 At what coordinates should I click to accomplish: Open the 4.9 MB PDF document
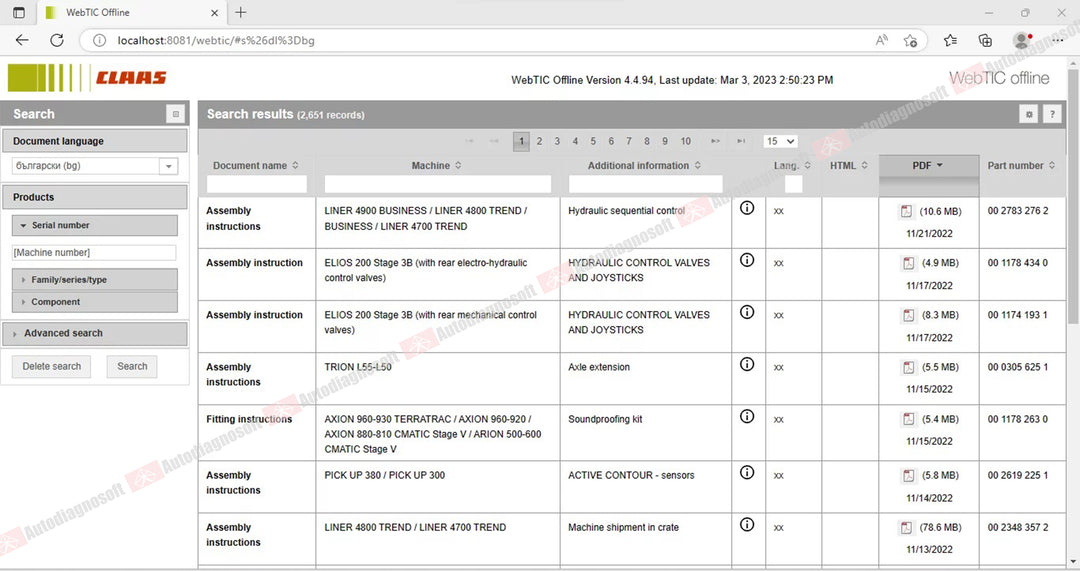[908, 263]
